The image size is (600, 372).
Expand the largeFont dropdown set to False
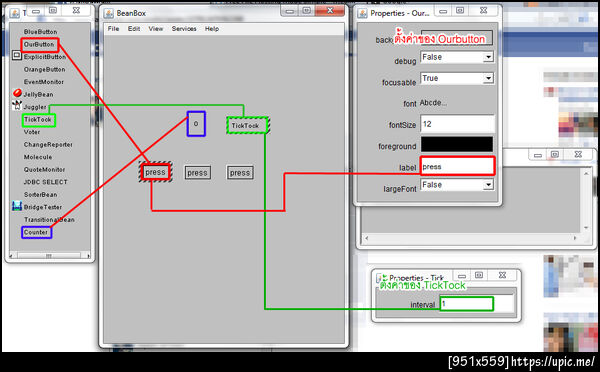488,185
